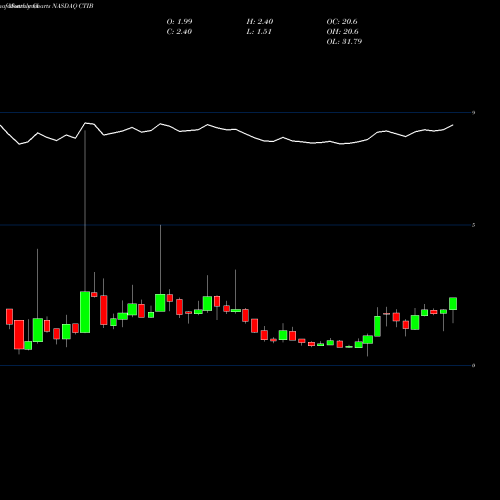Click the y-axis label 0
500x500 pixels.
473,365
